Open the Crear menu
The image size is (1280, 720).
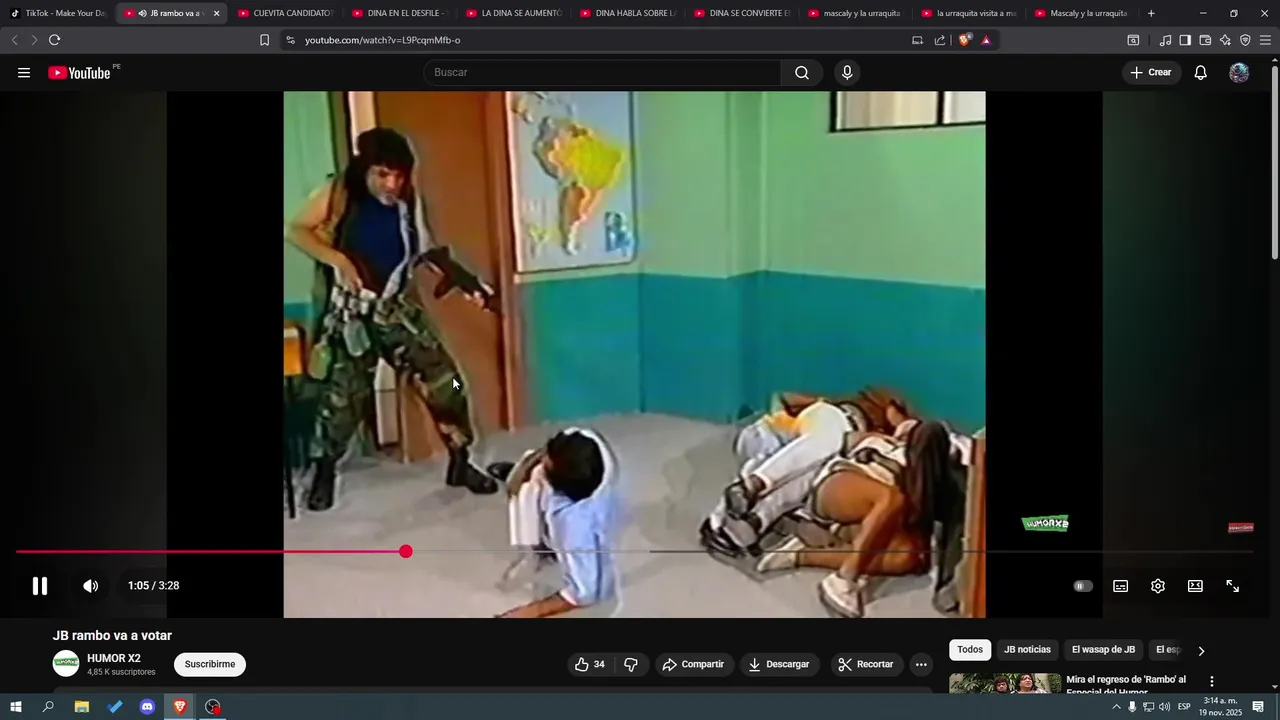pos(1151,73)
